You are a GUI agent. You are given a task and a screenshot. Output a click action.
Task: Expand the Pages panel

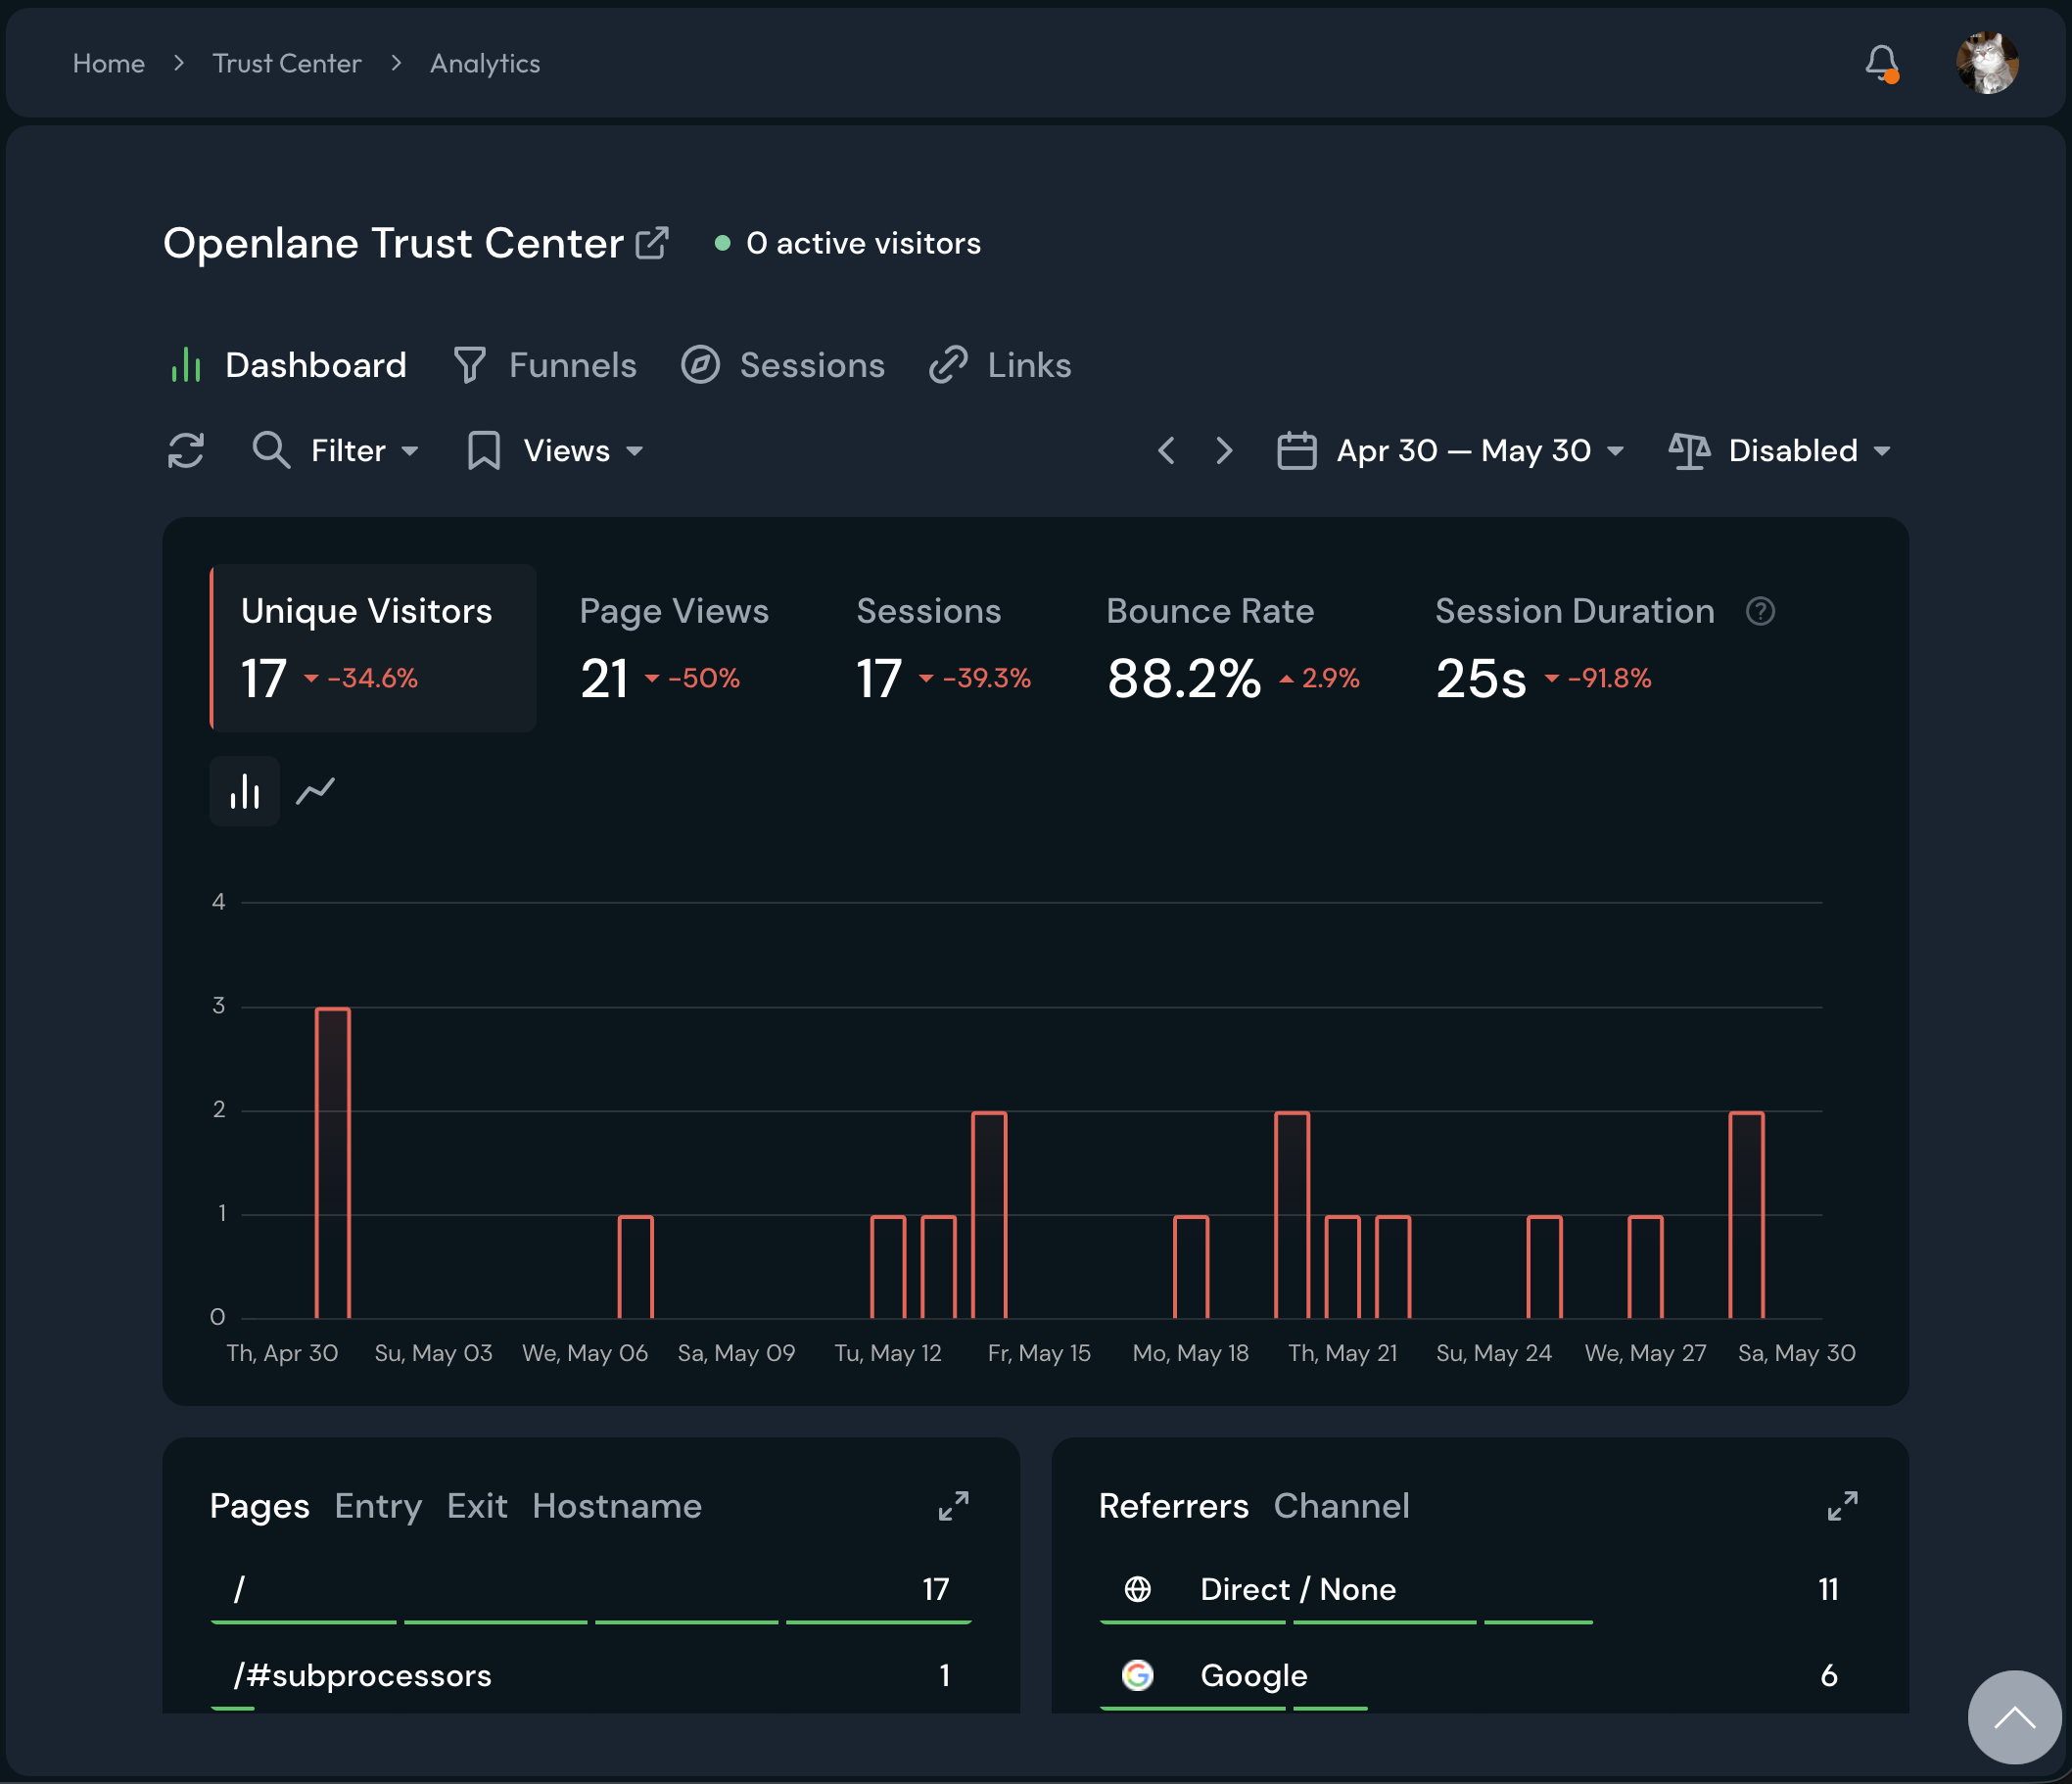pyautogui.click(x=953, y=1506)
